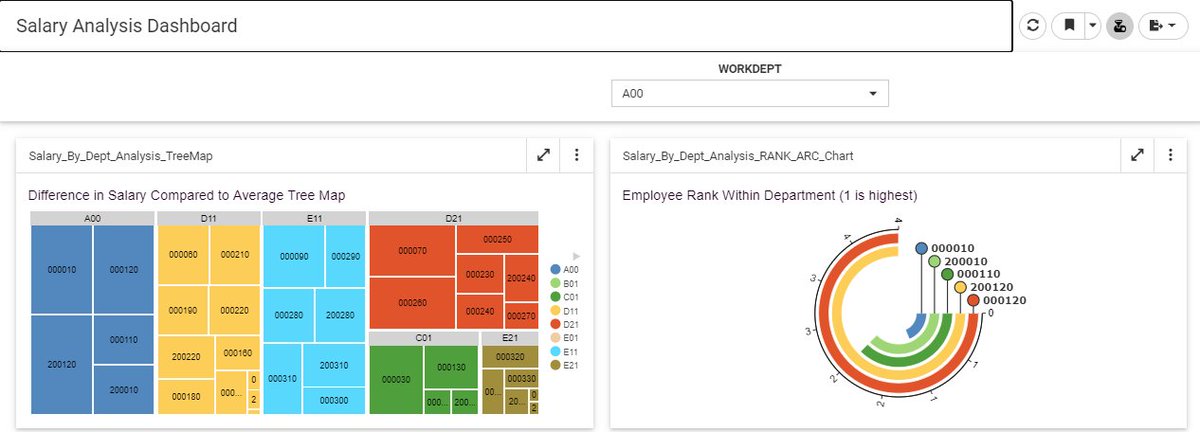Select the D21 treemap group header

(454, 218)
